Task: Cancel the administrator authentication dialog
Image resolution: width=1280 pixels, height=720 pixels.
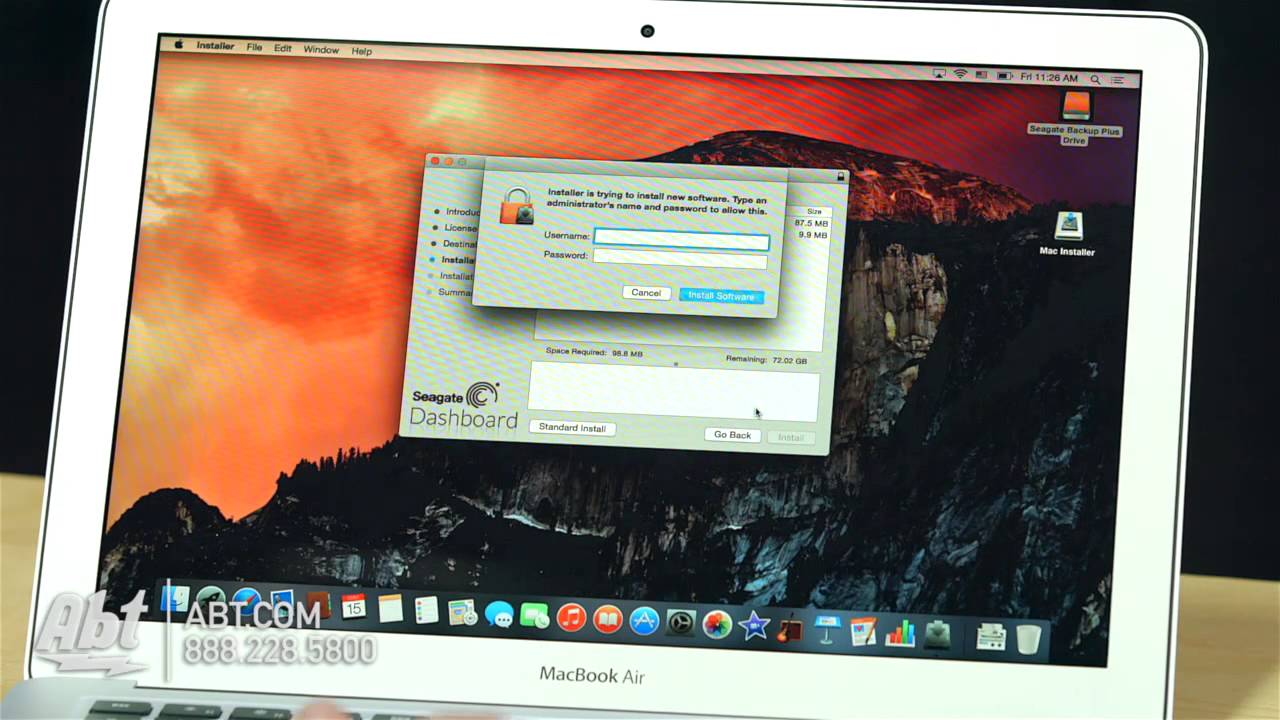Action: [646, 293]
